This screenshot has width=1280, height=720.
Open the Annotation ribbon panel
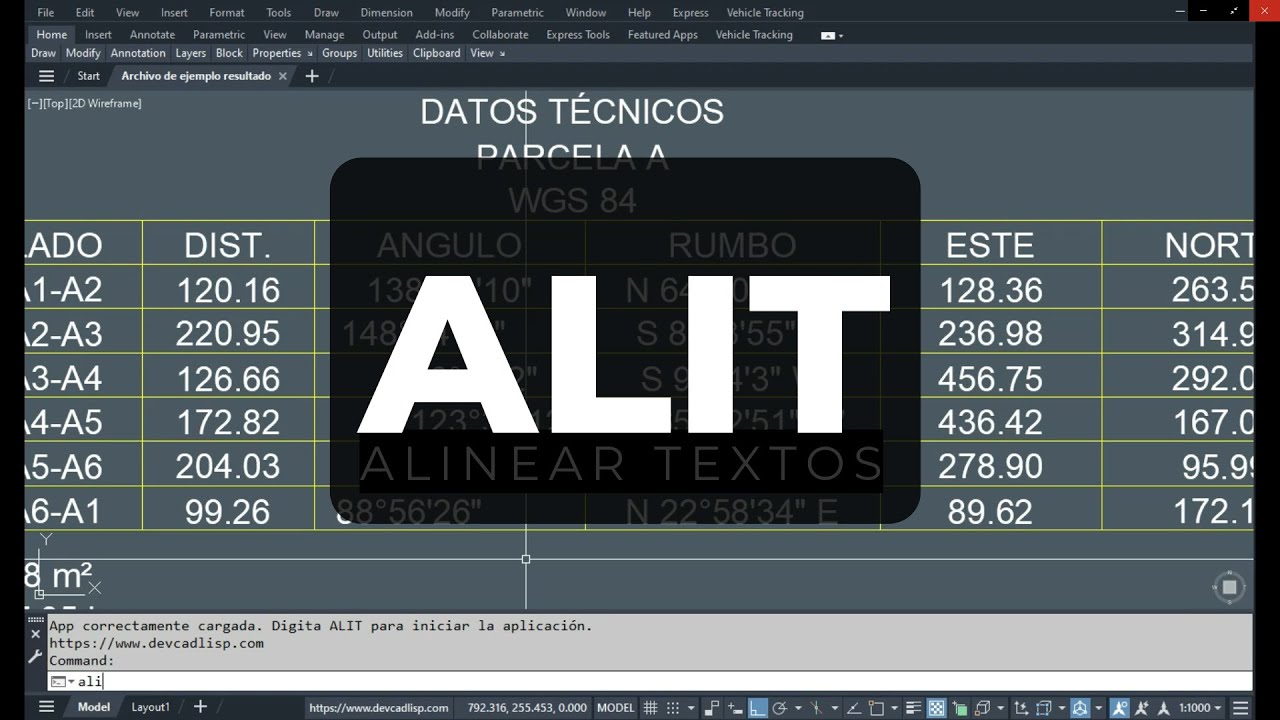click(x=138, y=53)
